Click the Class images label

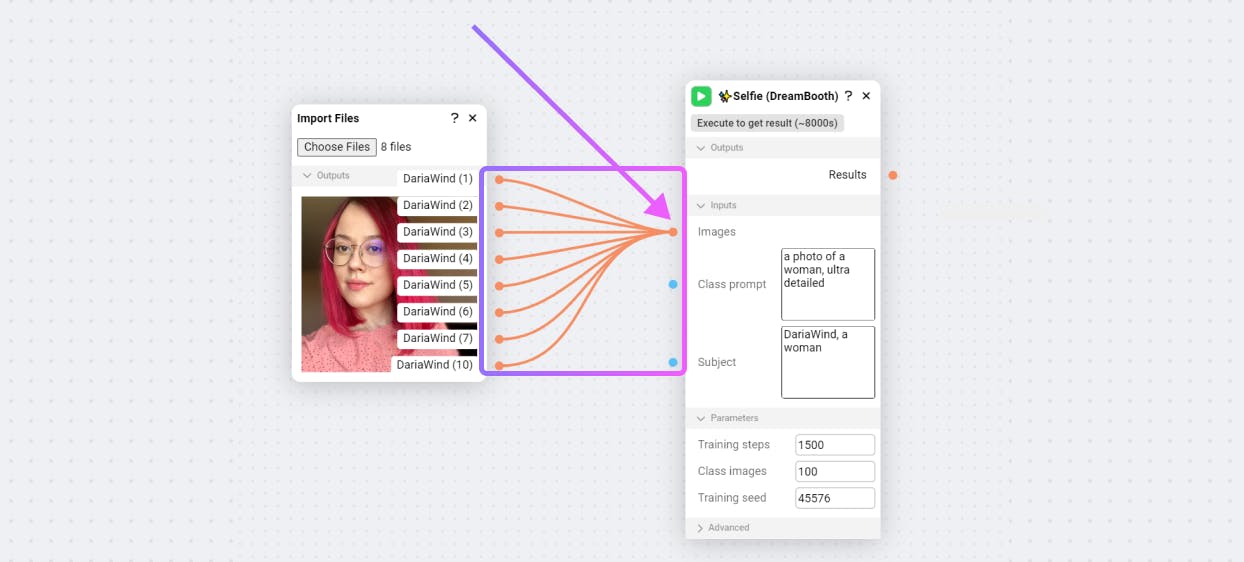732,471
